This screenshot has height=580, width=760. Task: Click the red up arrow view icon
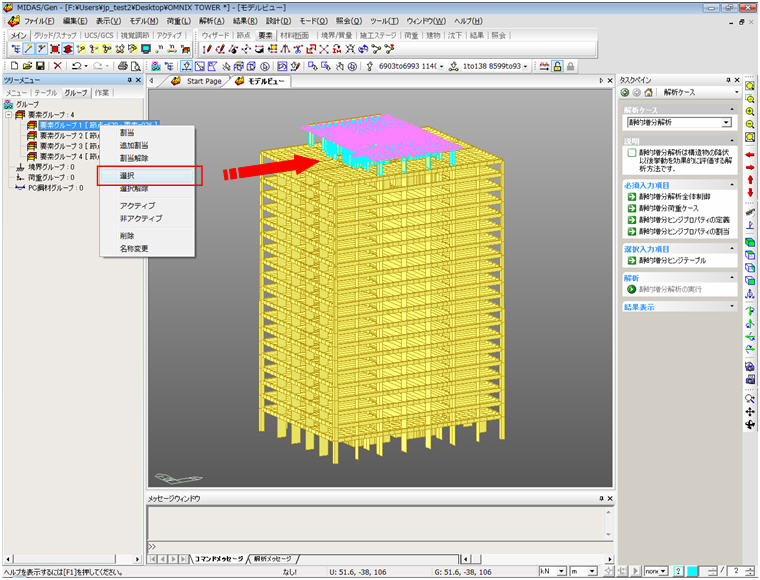(750, 180)
